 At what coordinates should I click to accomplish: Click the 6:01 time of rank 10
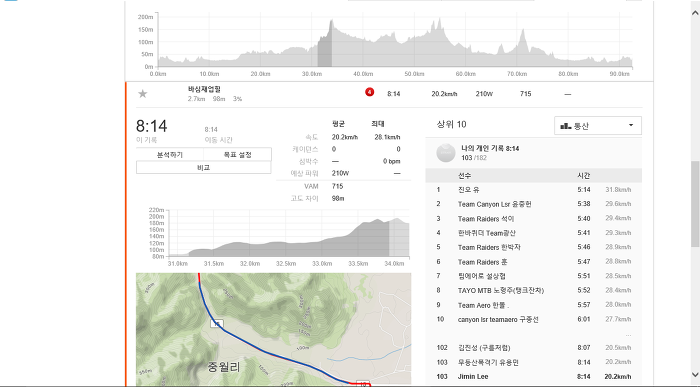pyautogui.click(x=583, y=320)
